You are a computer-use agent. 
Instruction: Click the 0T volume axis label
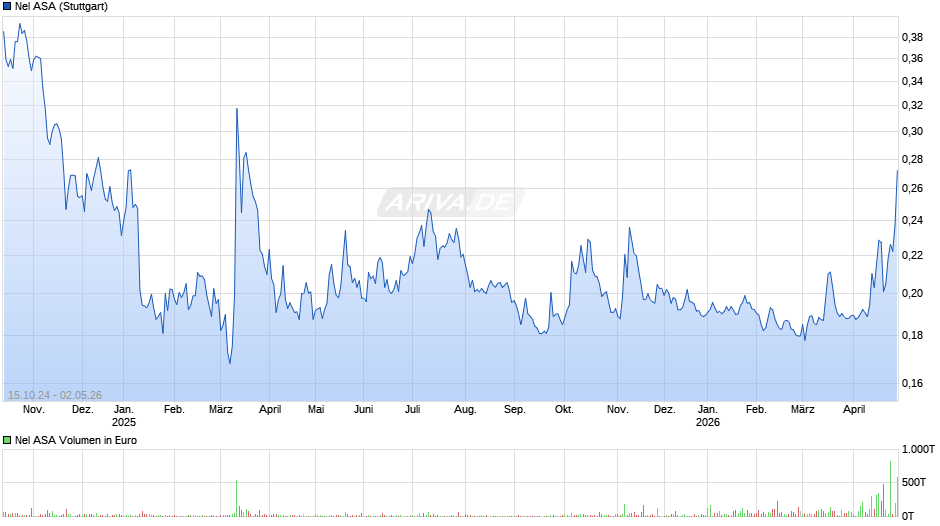908,516
